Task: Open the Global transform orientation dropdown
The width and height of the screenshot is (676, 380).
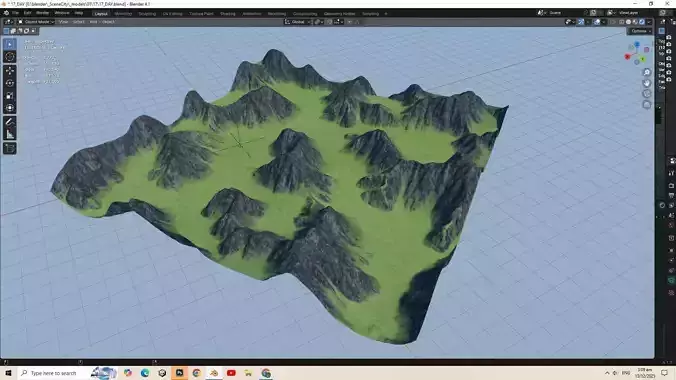Action: 297,22
